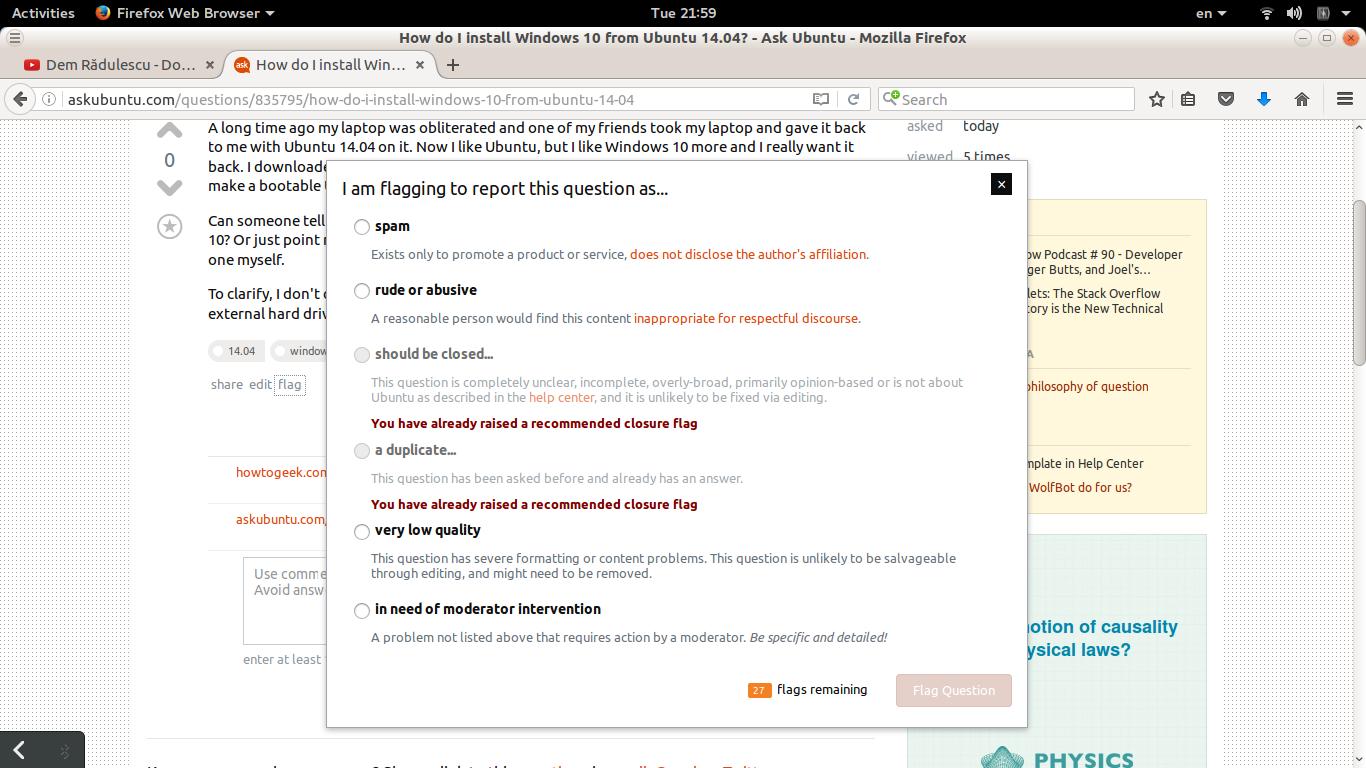Click the 27 flags remaining badge

tap(759, 690)
